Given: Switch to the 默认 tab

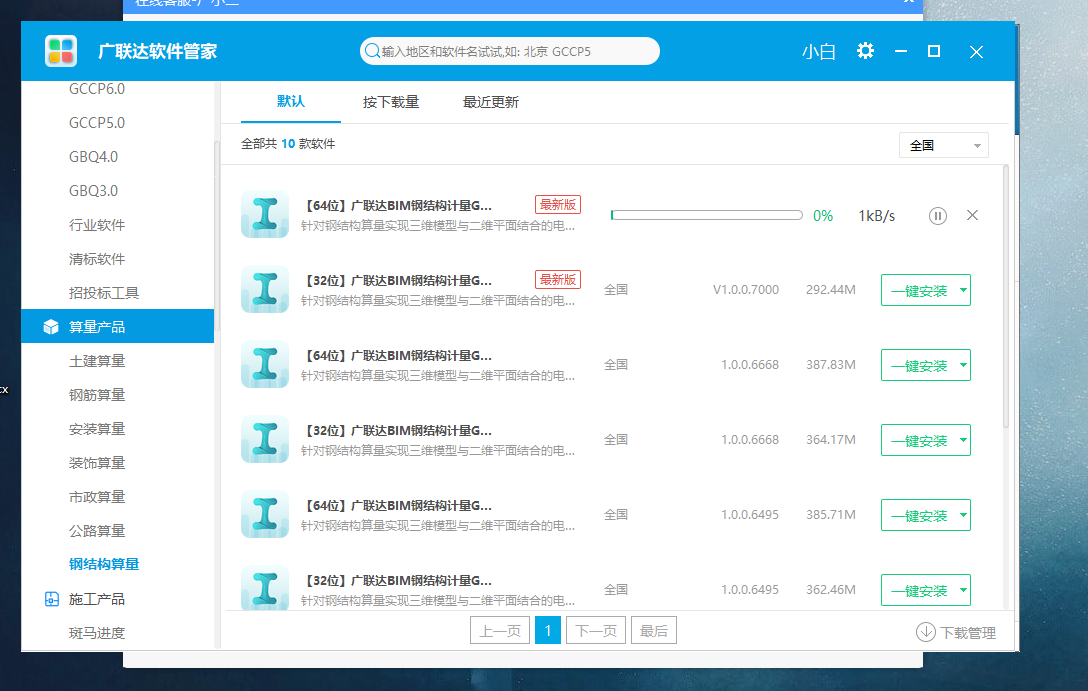Looking at the screenshot, I should click(291, 101).
